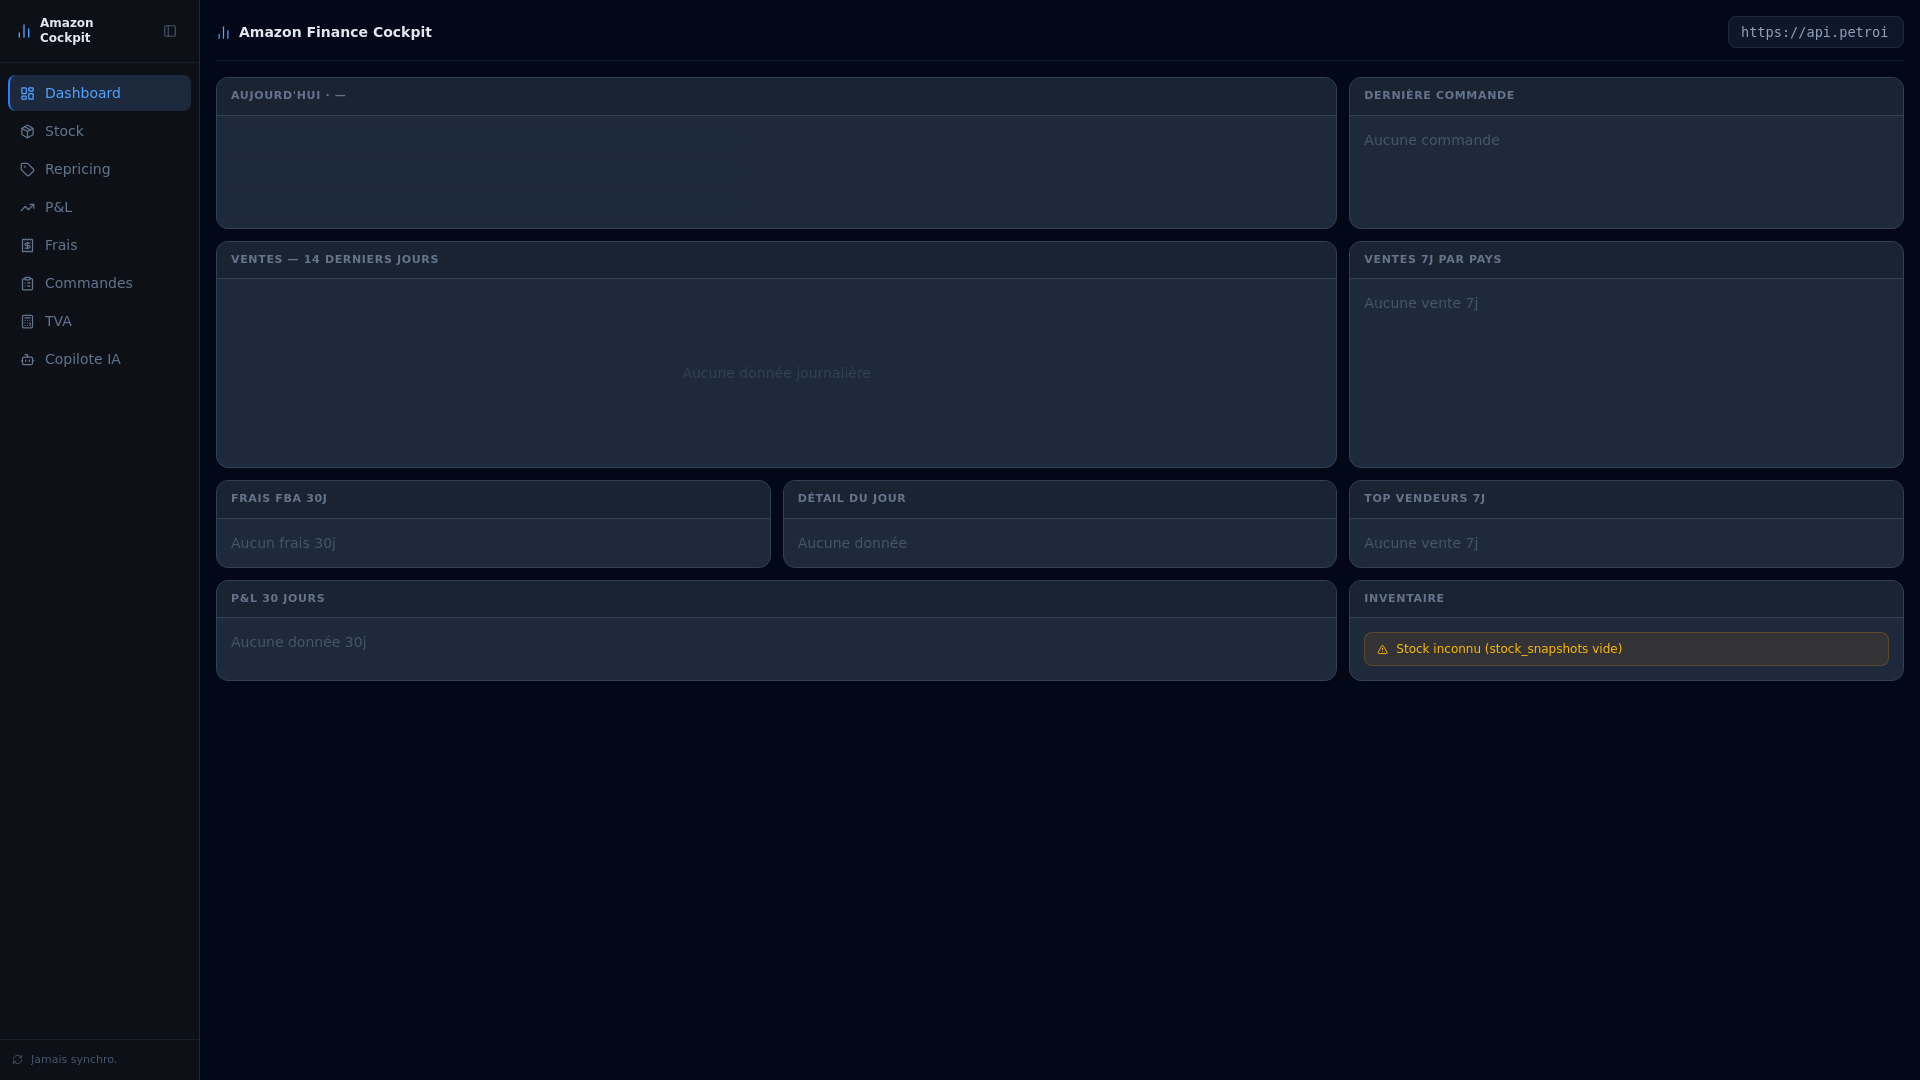
Task: Click the P&L 30 JOURS card header
Action: point(776,599)
